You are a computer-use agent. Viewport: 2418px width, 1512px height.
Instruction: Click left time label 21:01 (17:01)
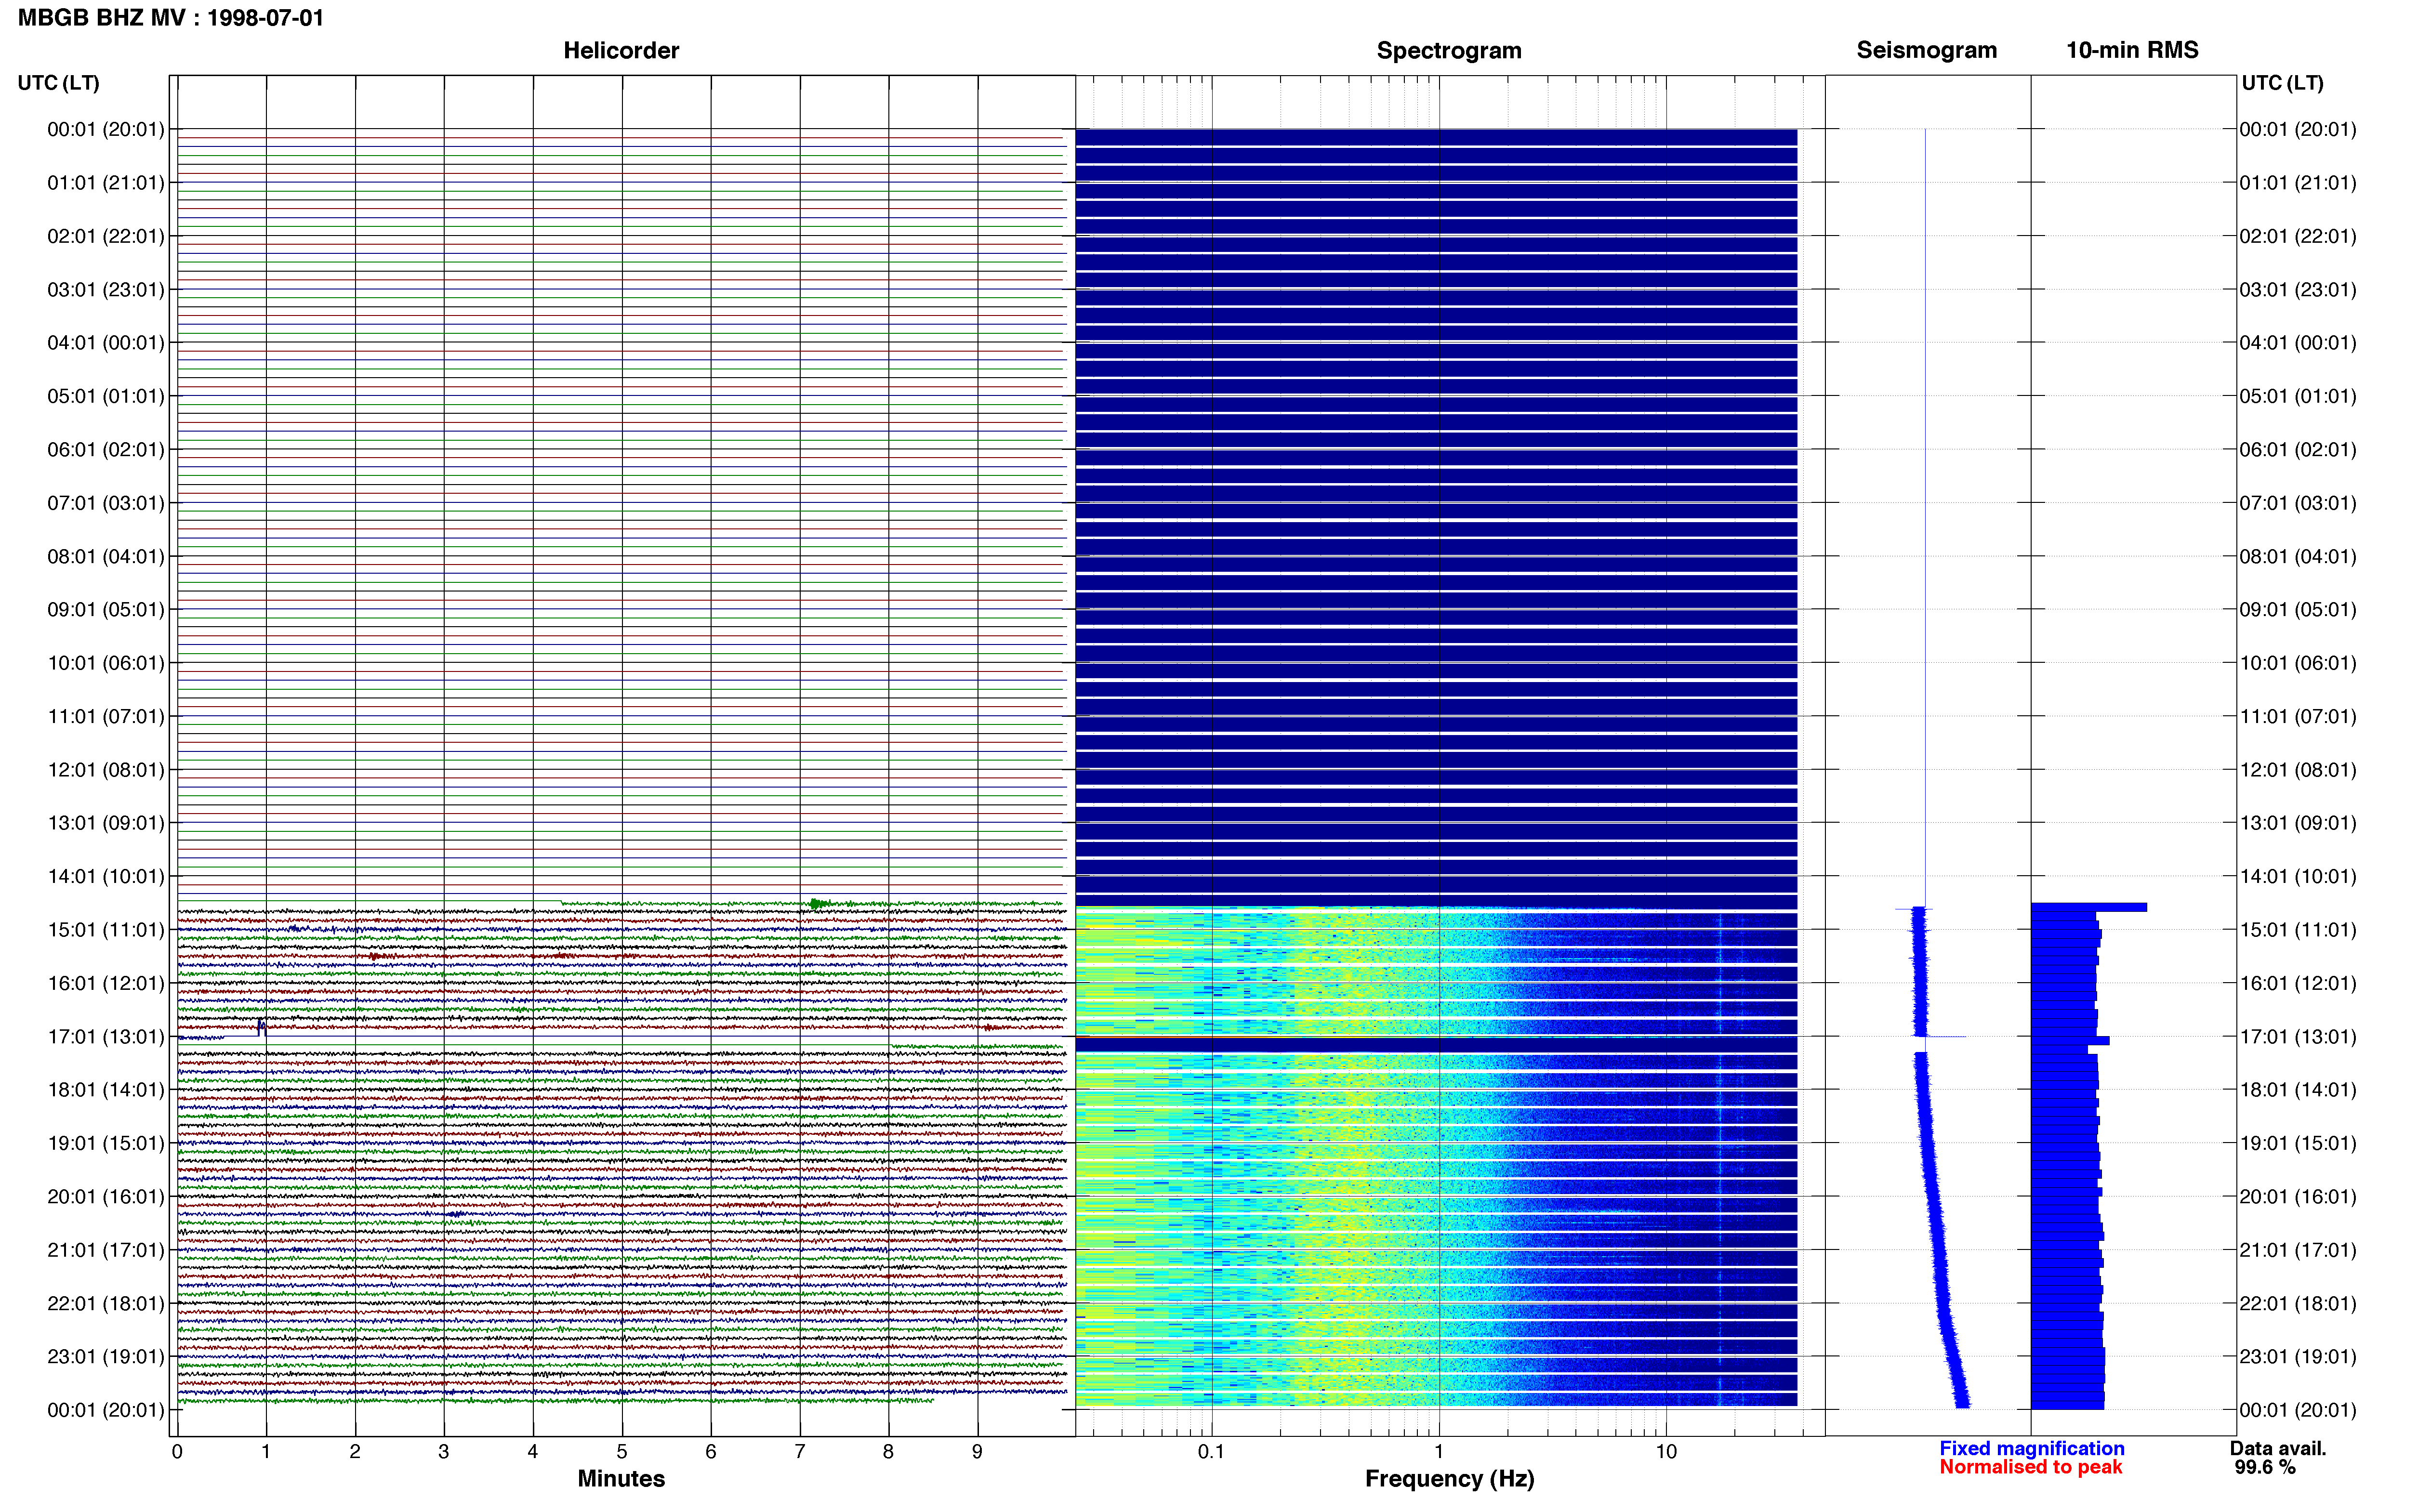click(106, 1250)
